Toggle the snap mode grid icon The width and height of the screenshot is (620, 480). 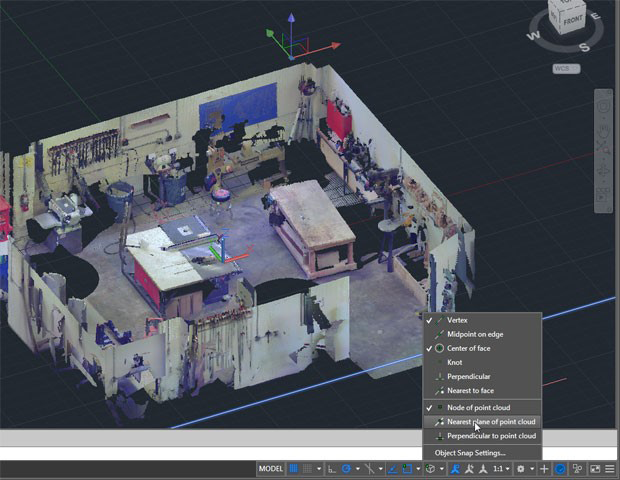(307, 469)
